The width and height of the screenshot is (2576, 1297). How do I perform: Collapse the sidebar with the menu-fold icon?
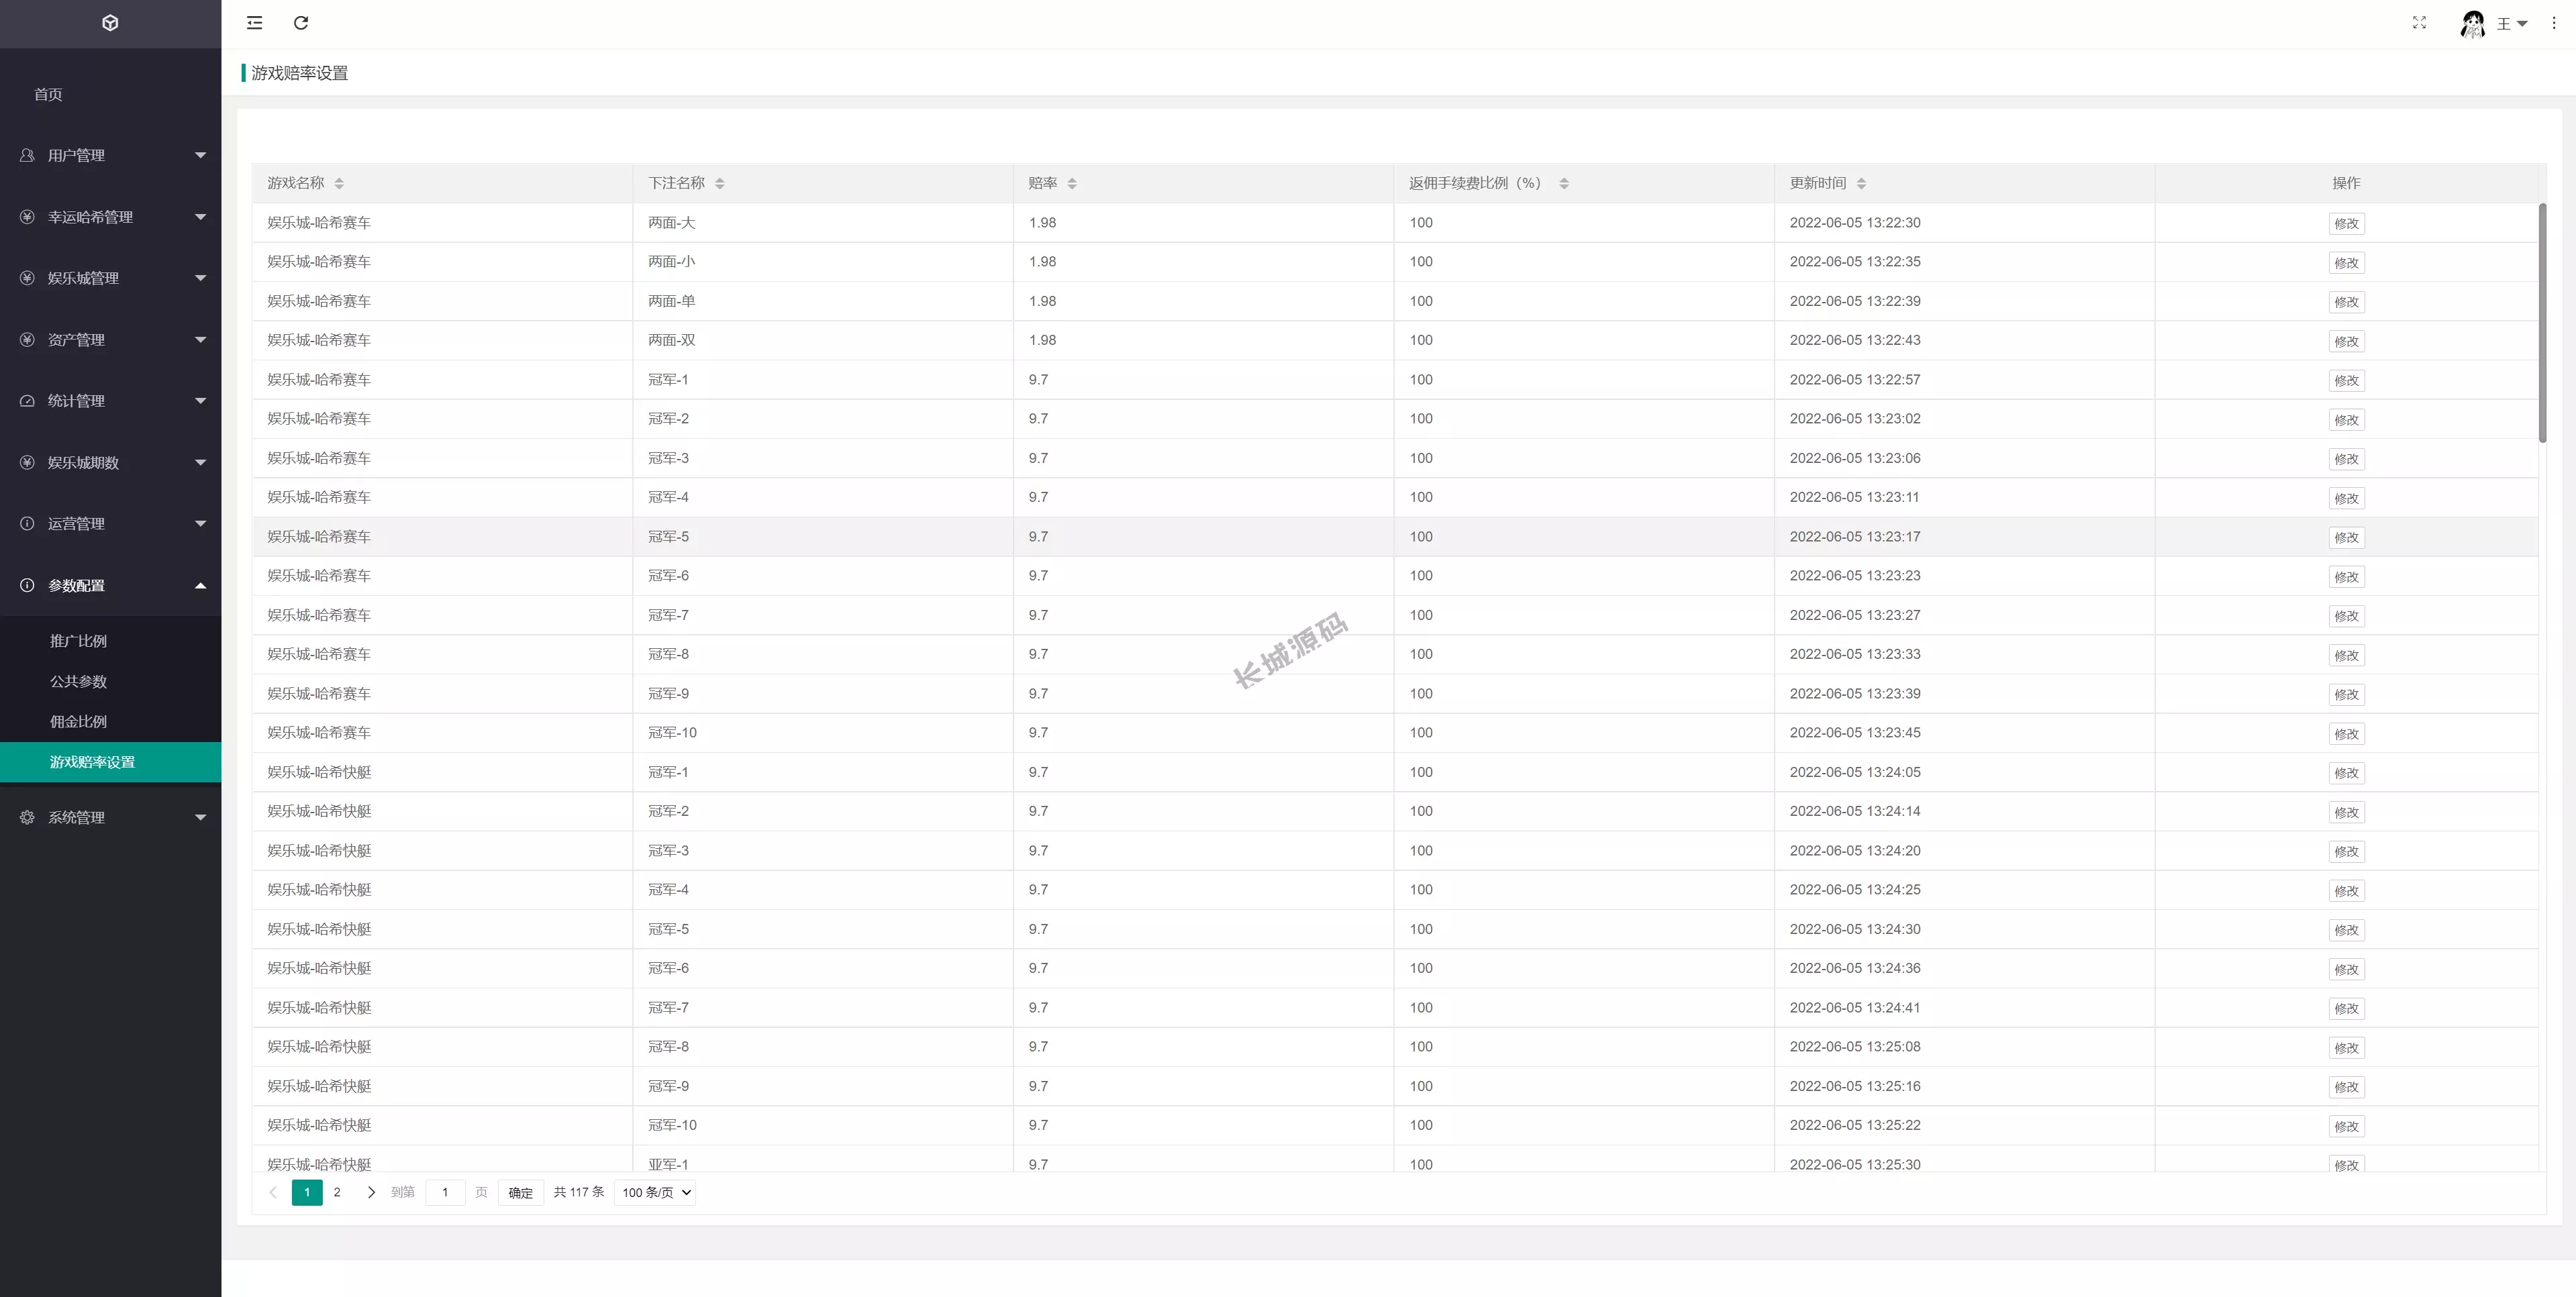pos(255,23)
